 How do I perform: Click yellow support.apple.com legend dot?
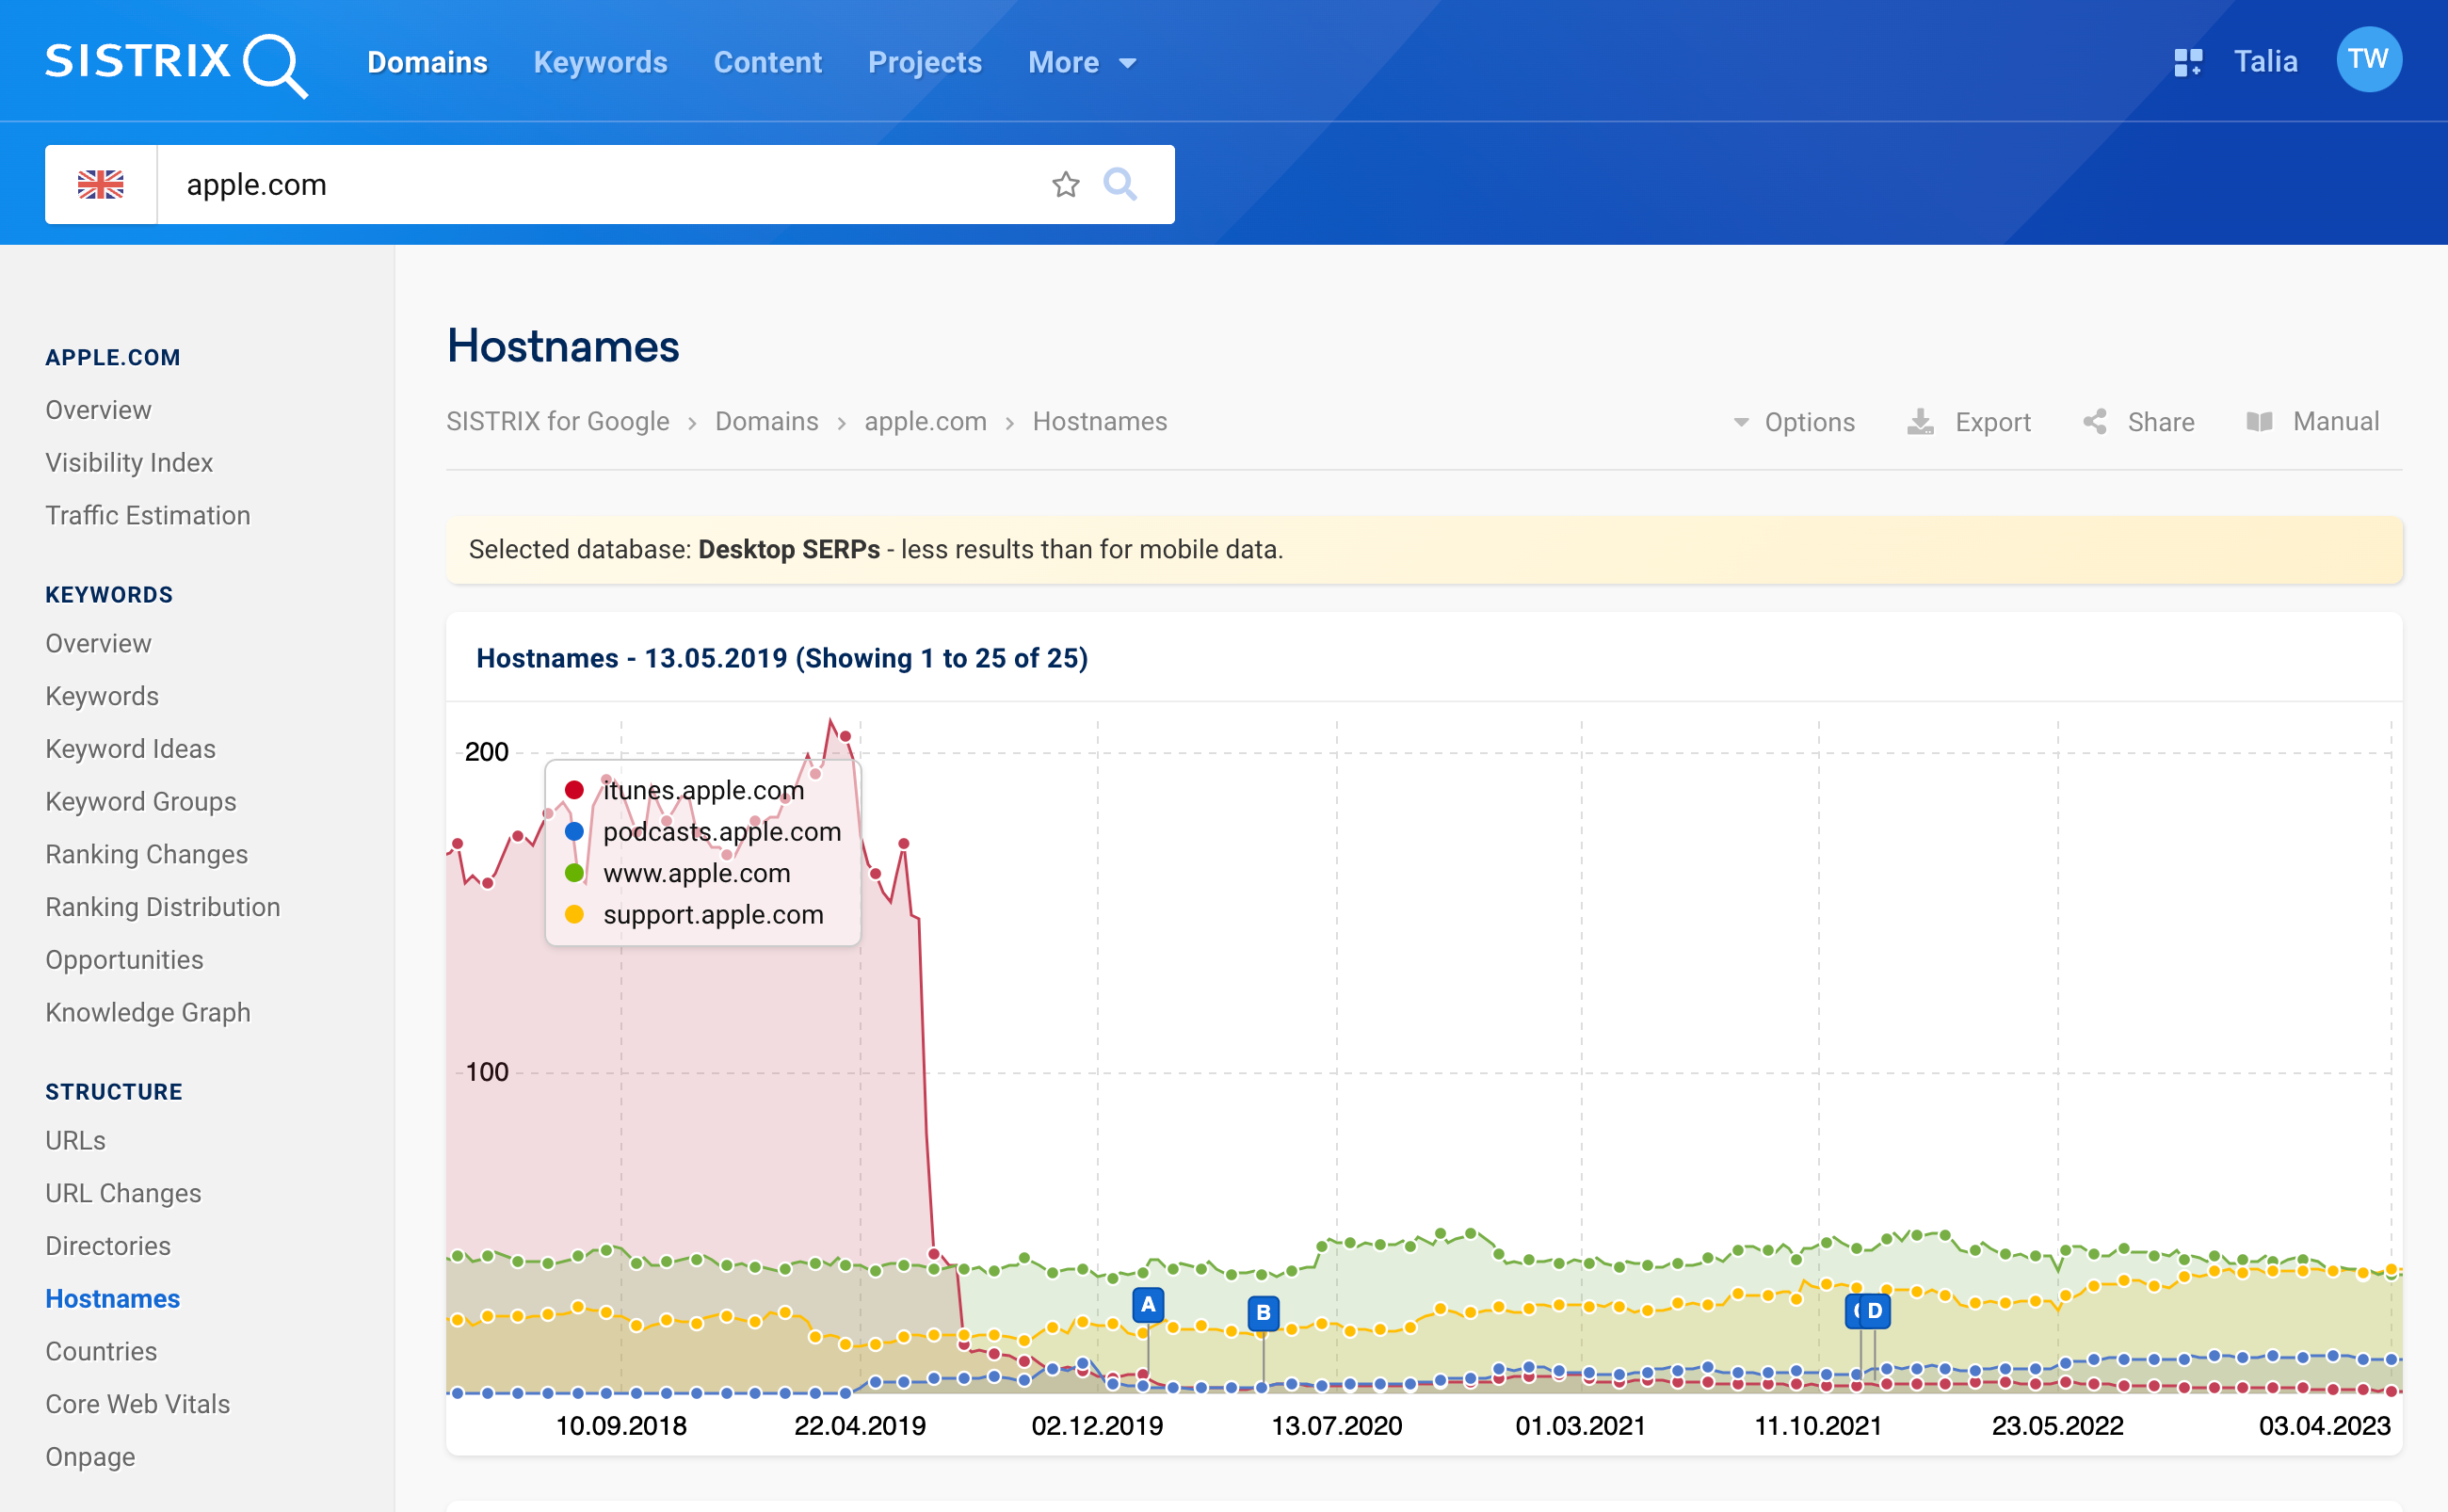point(574,914)
